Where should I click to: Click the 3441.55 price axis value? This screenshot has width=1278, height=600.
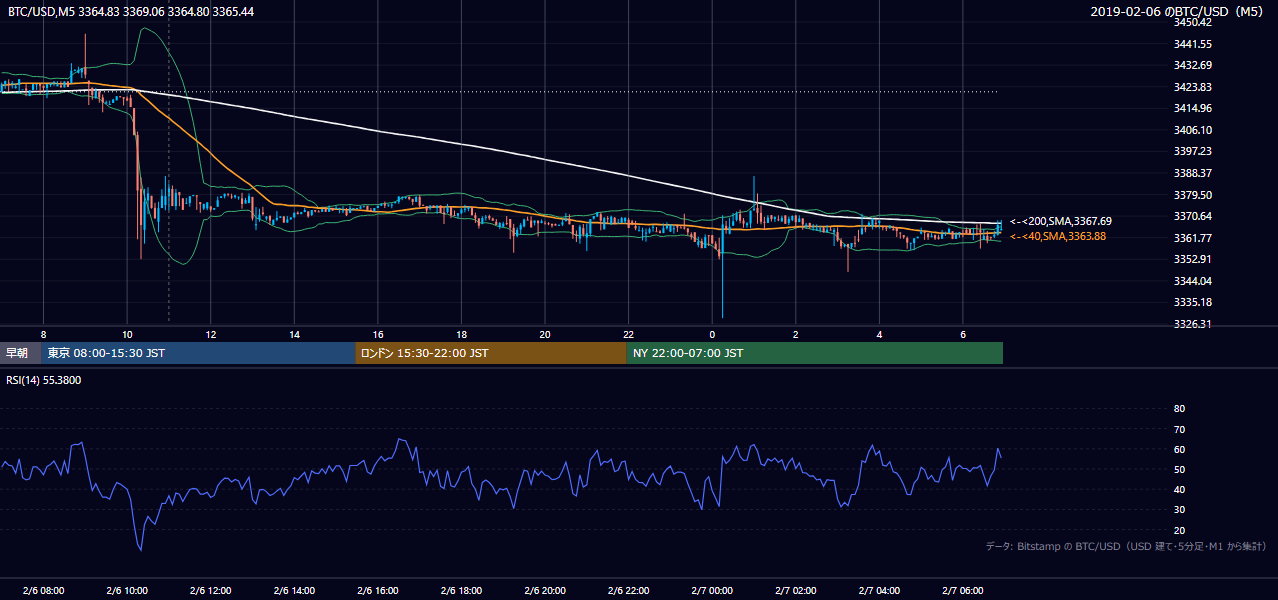[x=1193, y=44]
